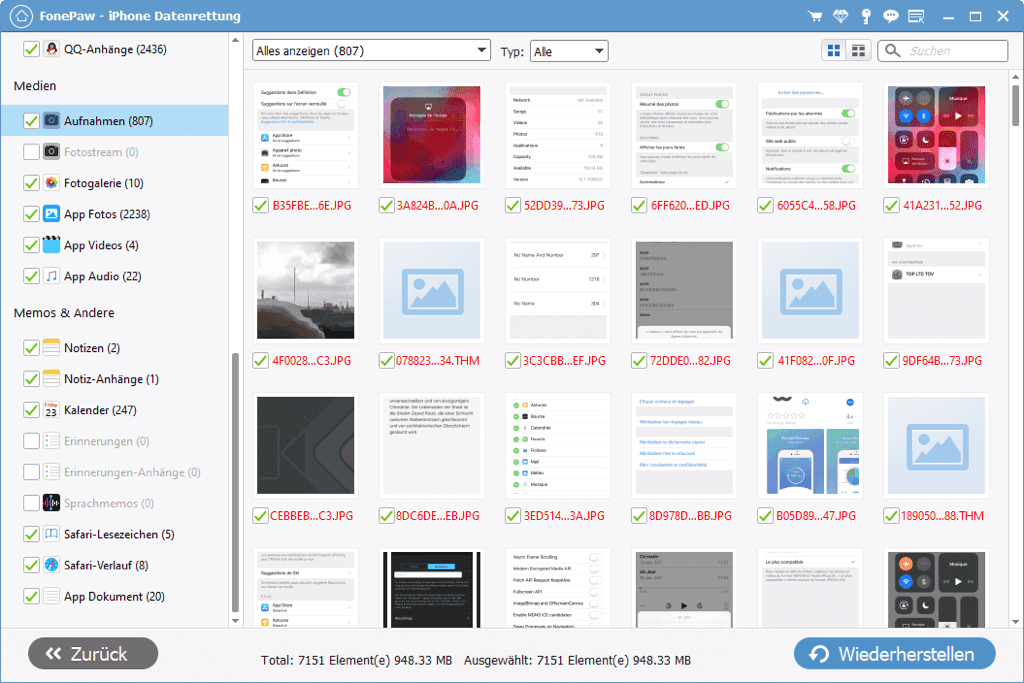Uncheck the Aufnahmen (807) checkbox

tap(31, 121)
